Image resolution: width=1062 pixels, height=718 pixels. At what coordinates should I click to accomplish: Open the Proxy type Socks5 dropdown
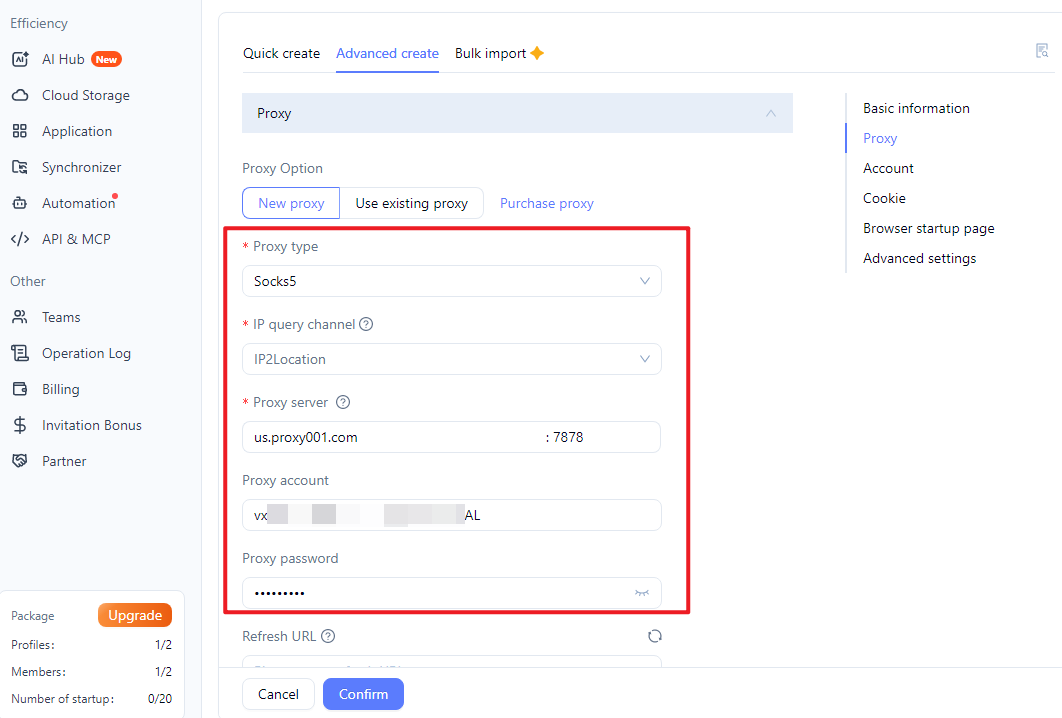coord(452,281)
